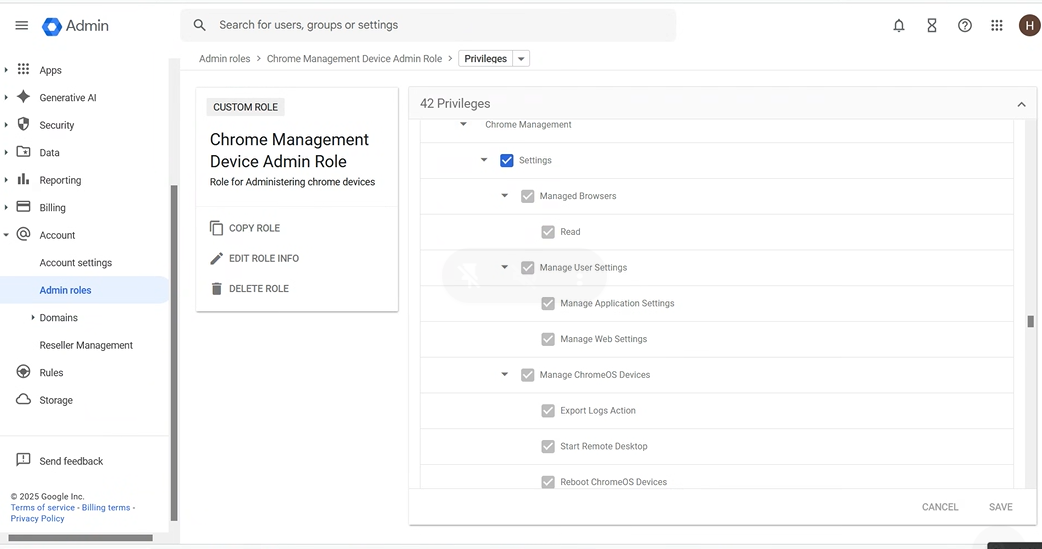Click the Delete Role trash icon

point(217,288)
